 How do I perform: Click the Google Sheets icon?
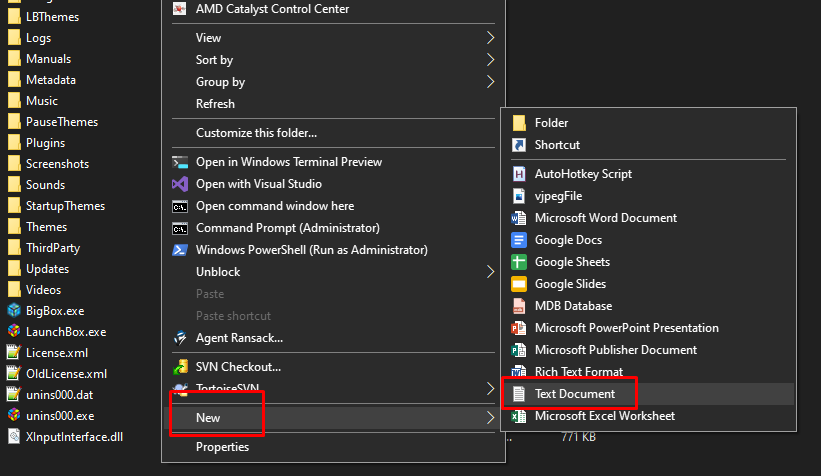pyautogui.click(x=519, y=262)
